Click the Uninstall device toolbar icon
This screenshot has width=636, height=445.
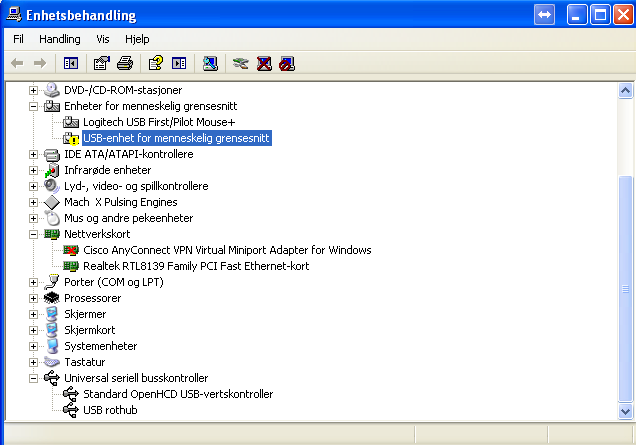click(264, 63)
